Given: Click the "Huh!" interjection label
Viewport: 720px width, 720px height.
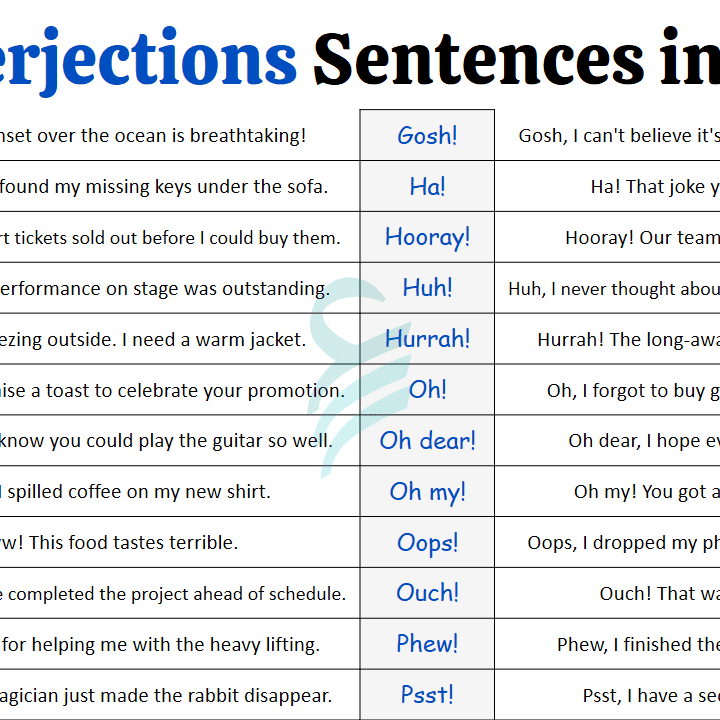Looking at the screenshot, I should coord(427,289).
